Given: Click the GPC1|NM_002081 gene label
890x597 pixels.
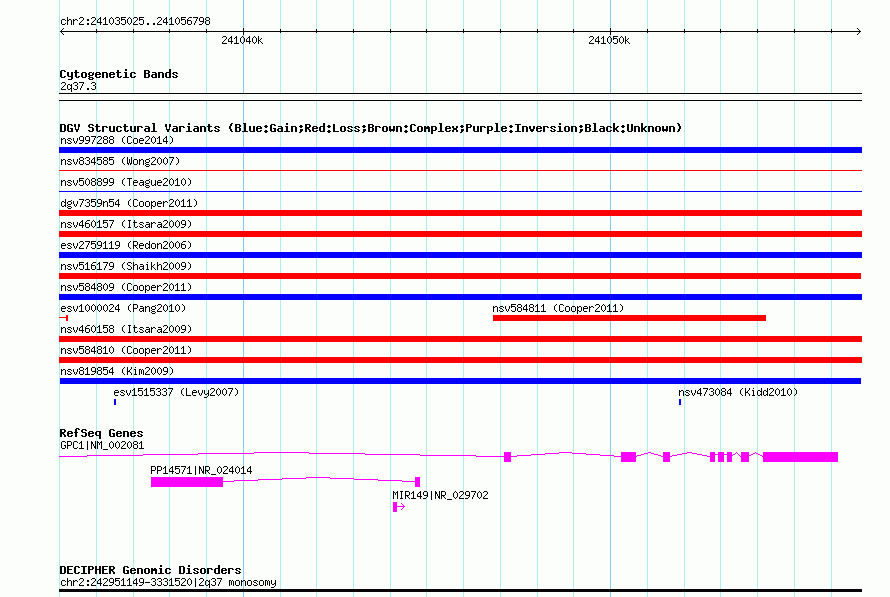Looking at the screenshot, I should [102, 445].
